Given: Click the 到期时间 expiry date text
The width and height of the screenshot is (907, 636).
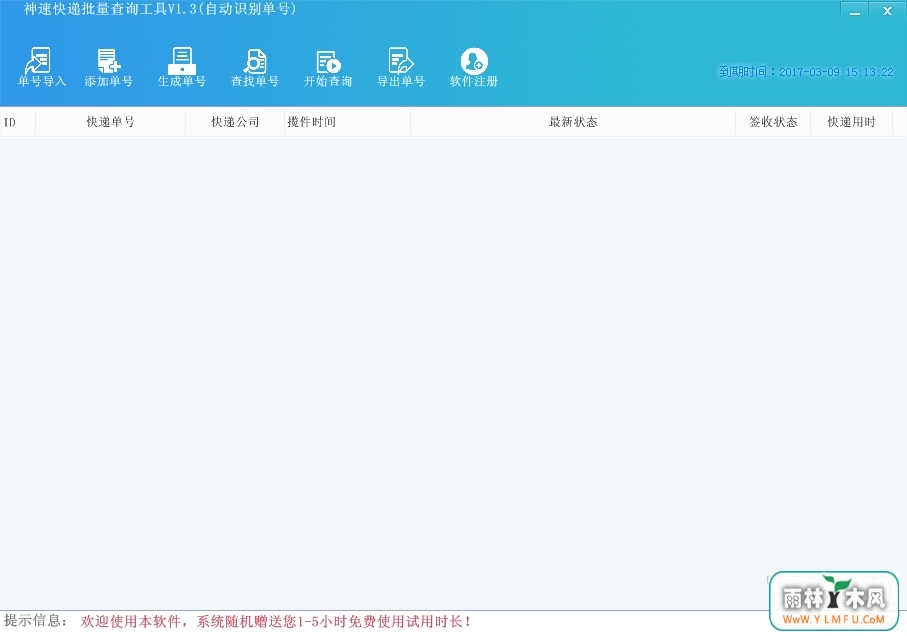Looking at the screenshot, I should (x=806, y=72).
